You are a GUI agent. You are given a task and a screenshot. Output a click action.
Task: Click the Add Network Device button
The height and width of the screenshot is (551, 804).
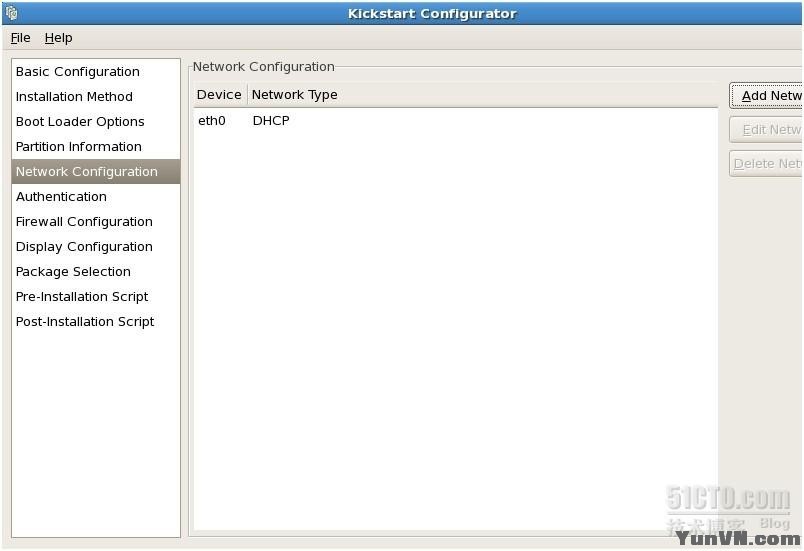point(766,96)
